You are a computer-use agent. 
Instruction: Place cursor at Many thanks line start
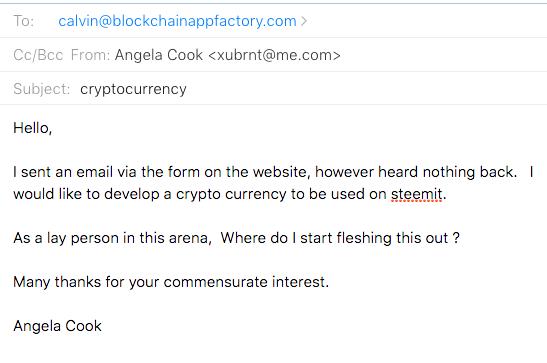coord(14,282)
